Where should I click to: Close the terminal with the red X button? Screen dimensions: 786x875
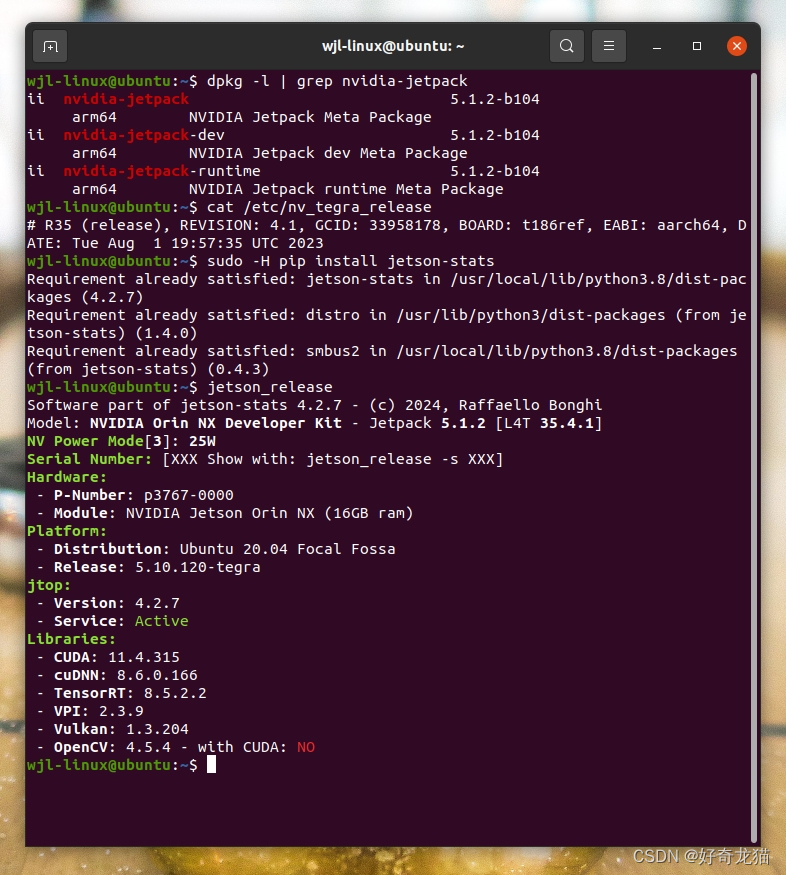[x=737, y=46]
